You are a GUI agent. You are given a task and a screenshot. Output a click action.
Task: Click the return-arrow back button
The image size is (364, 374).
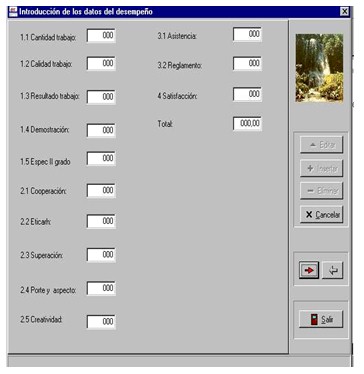(333, 270)
